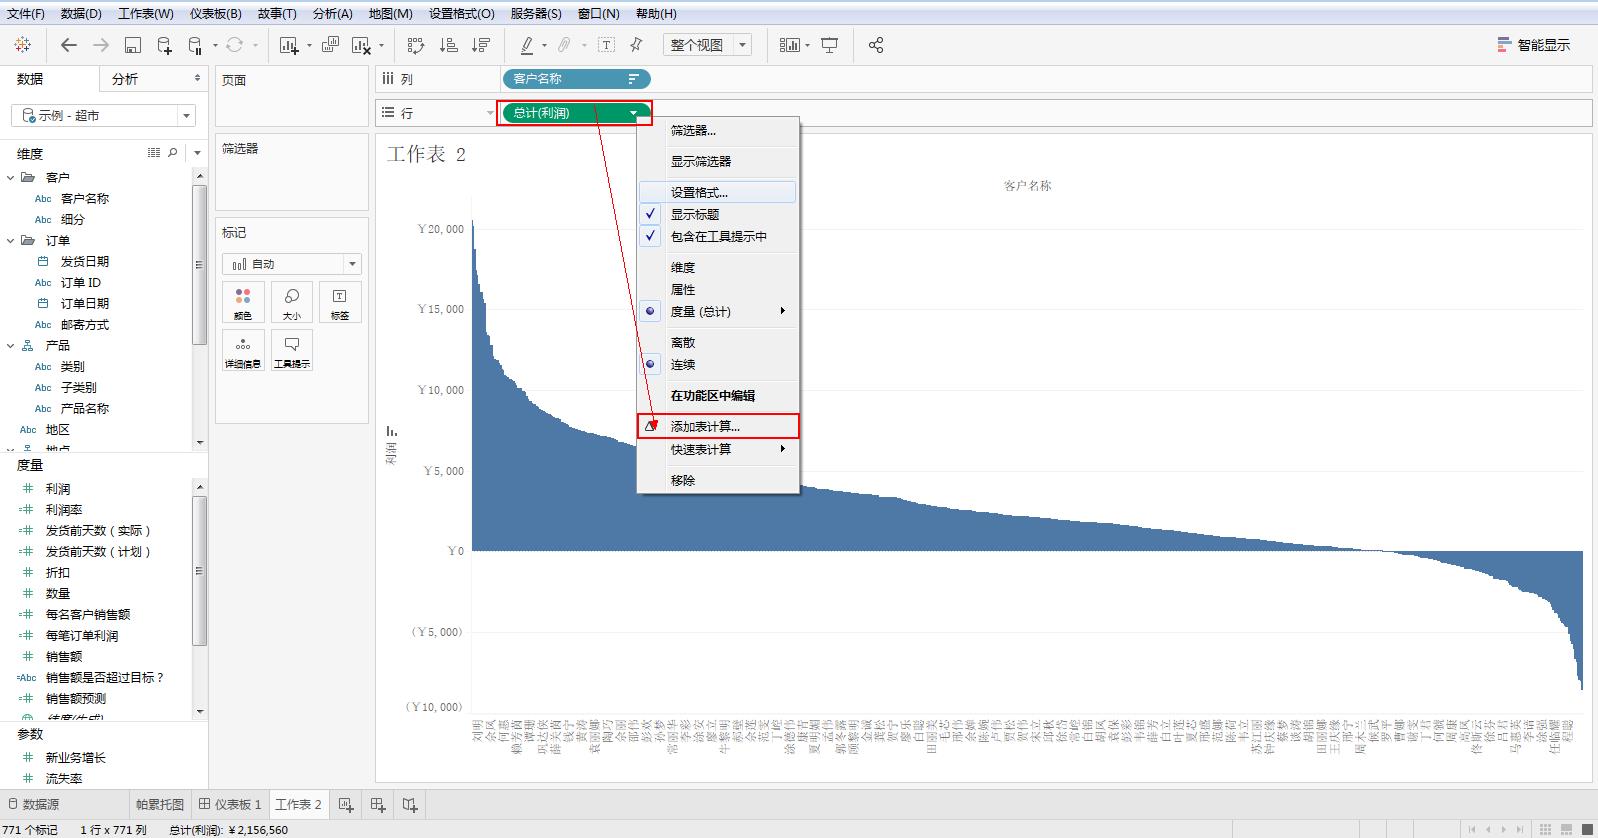Open 快速表计算 submenu in context menu
The height and width of the screenshot is (838, 1598).
[x=718, y=449]
